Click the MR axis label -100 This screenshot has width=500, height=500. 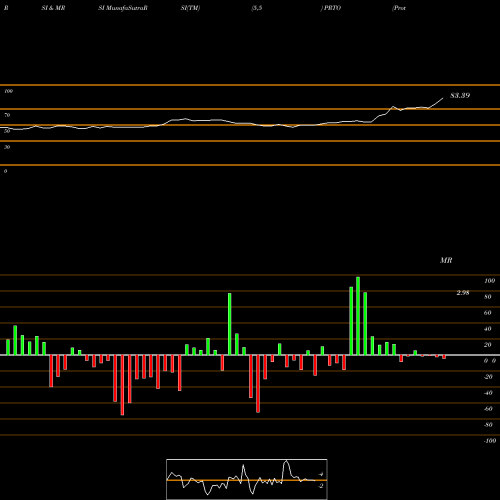coord(490,441)
